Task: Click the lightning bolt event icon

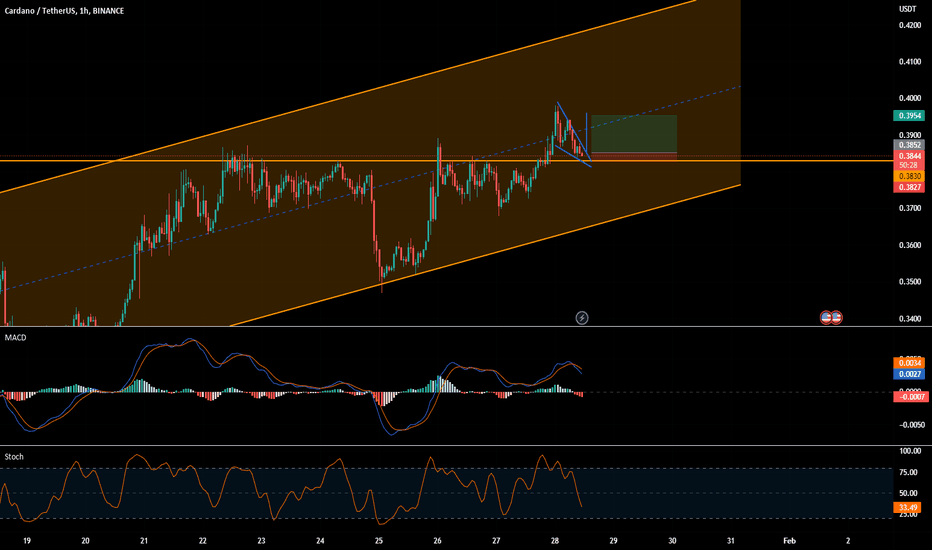Action: pos(582,318)
